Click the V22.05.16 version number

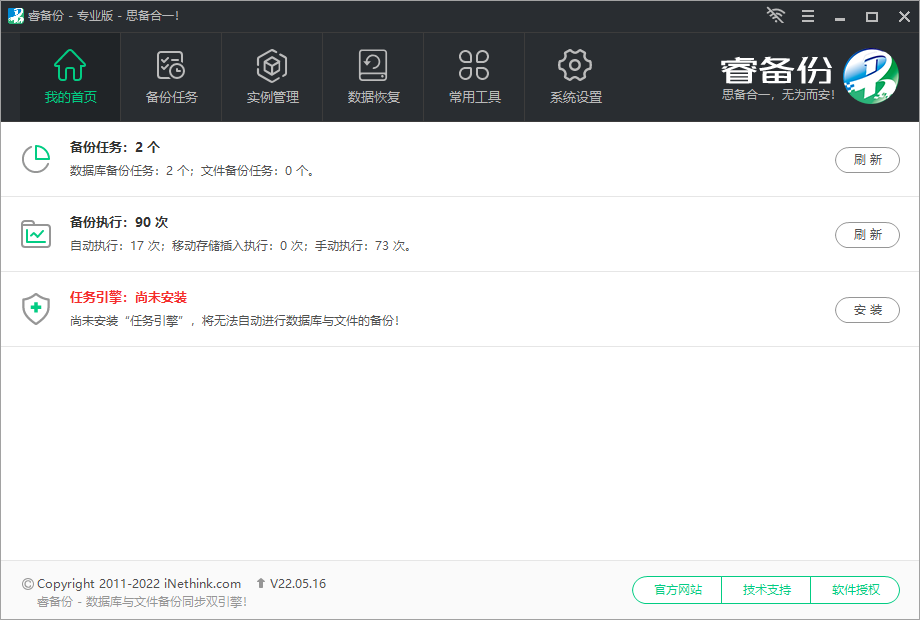[297, 584]
